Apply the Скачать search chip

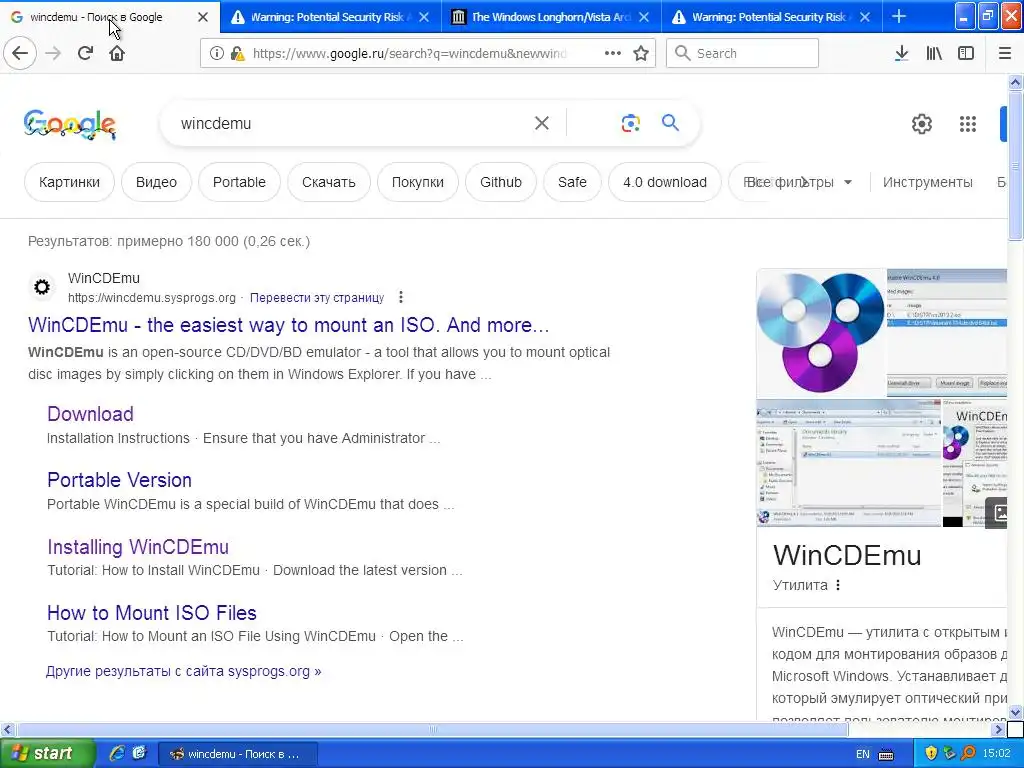[x=328, y=182]
